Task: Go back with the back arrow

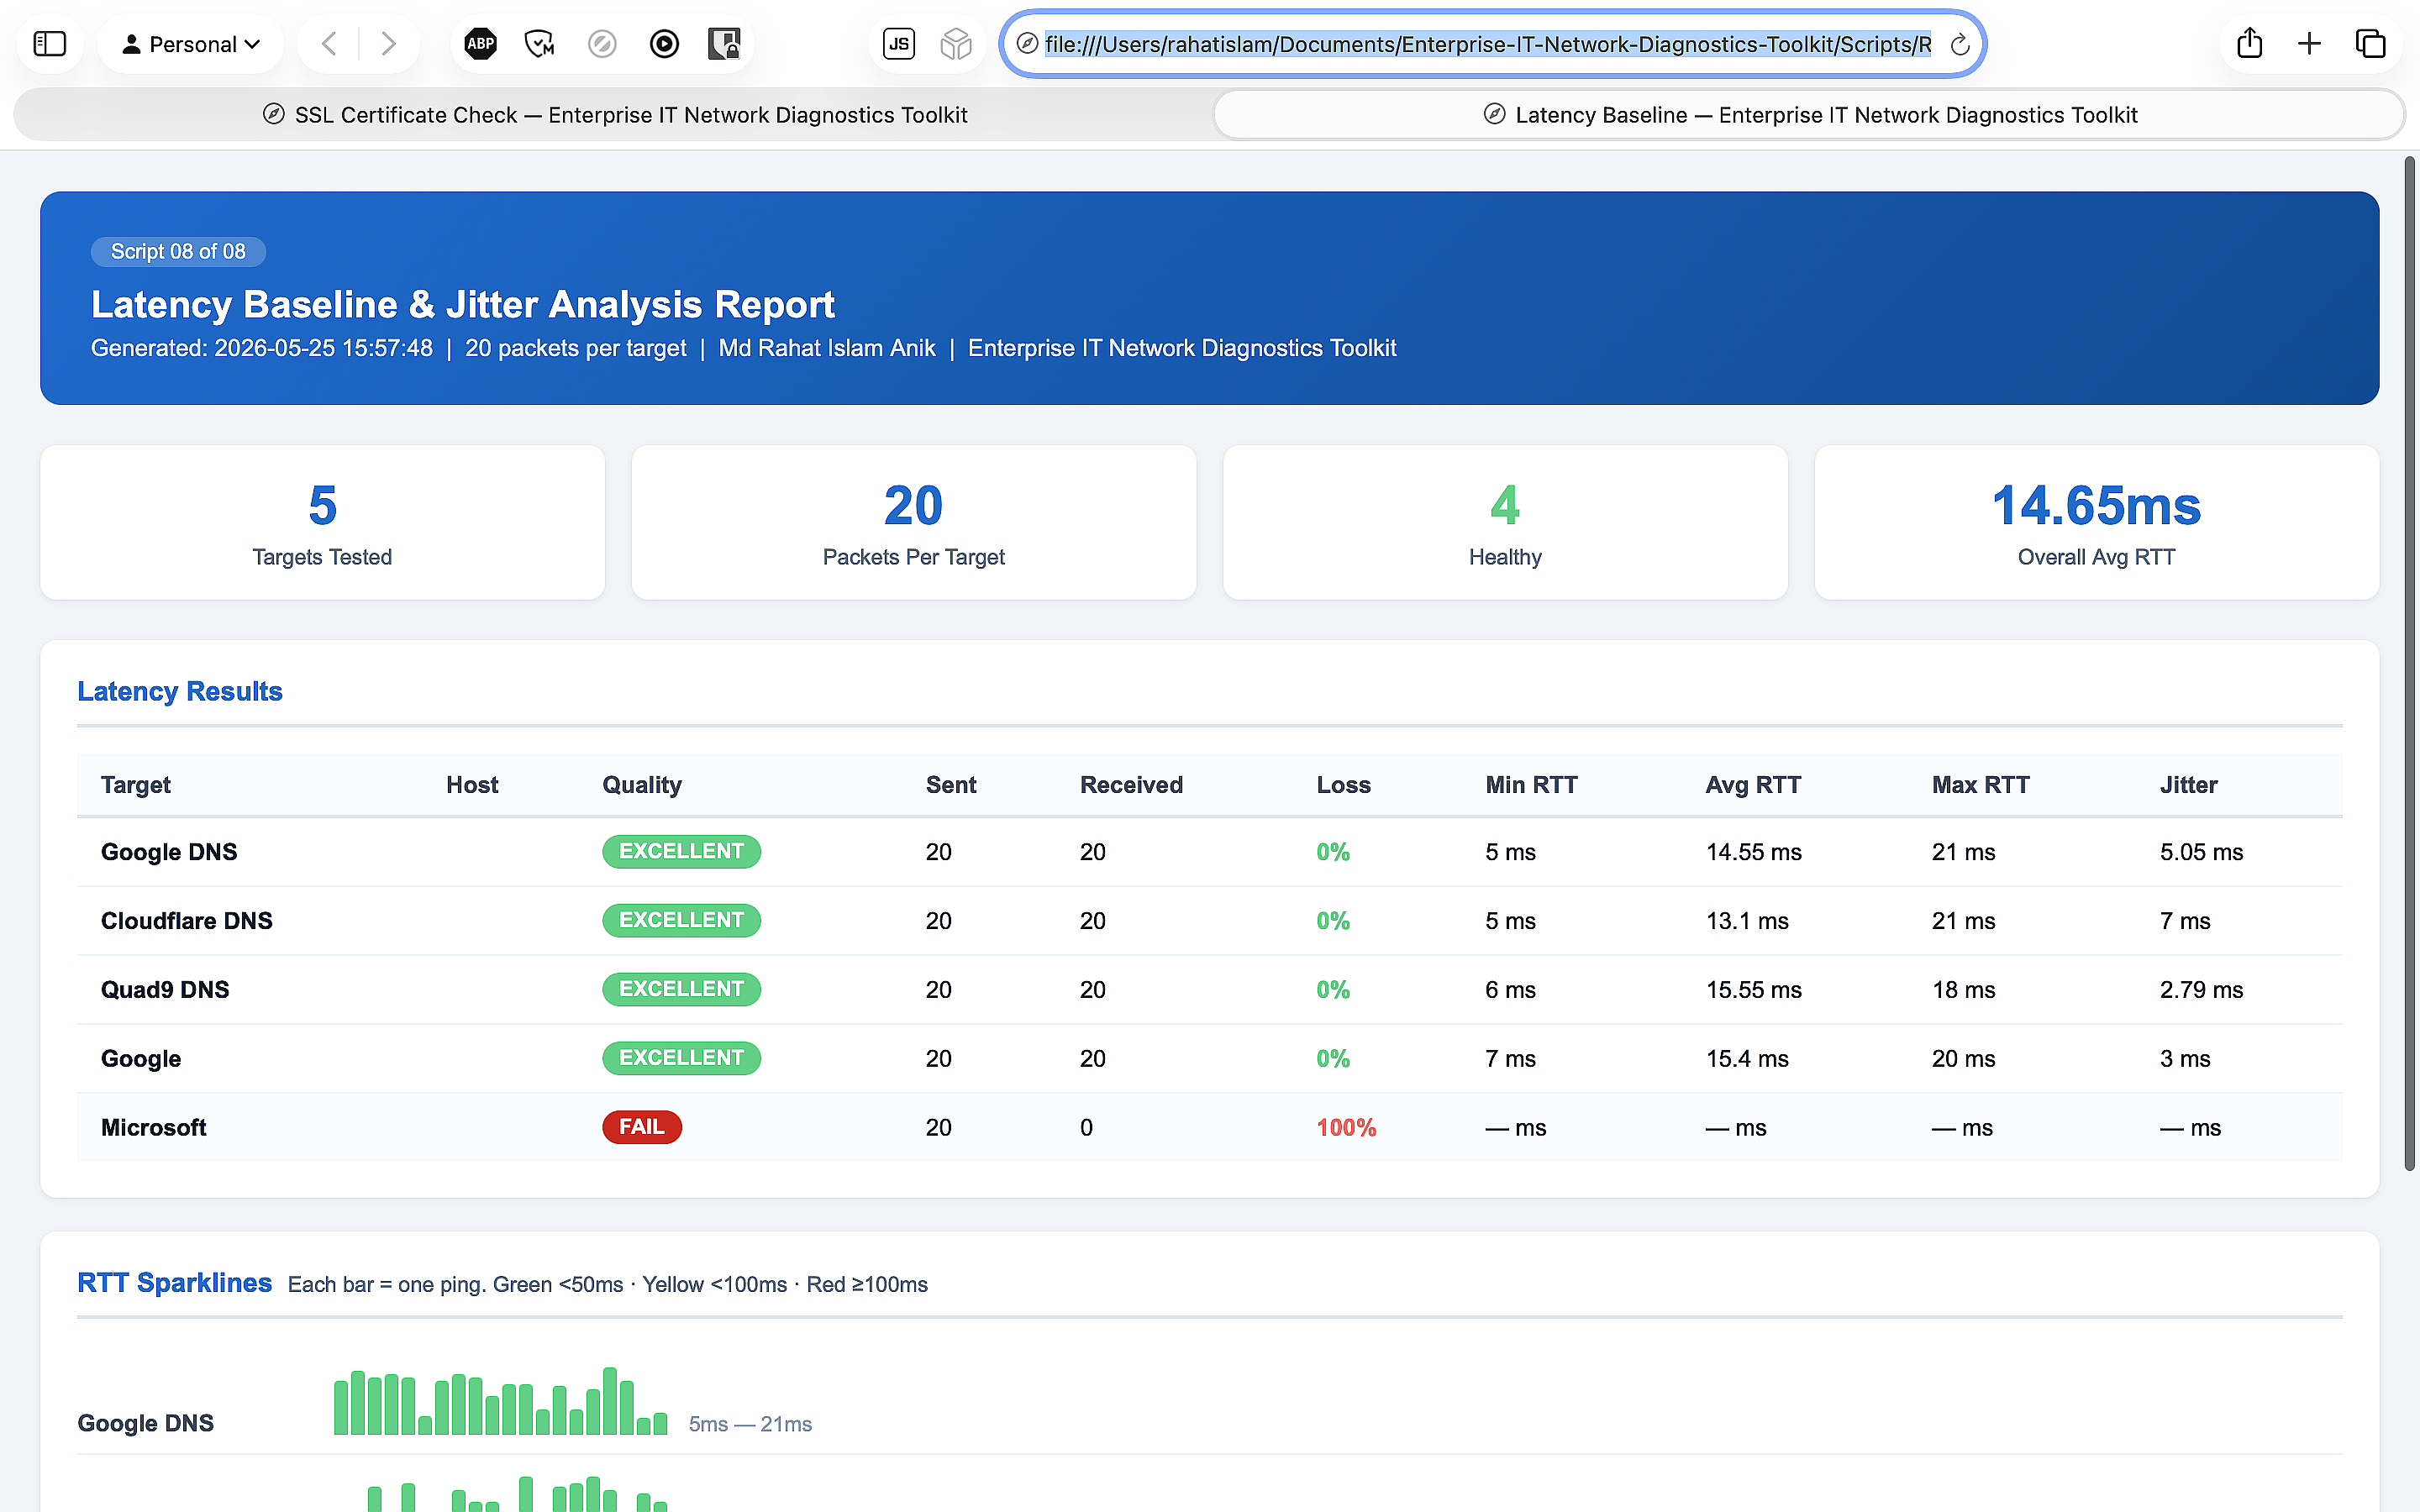Action: tap(328, 44)
